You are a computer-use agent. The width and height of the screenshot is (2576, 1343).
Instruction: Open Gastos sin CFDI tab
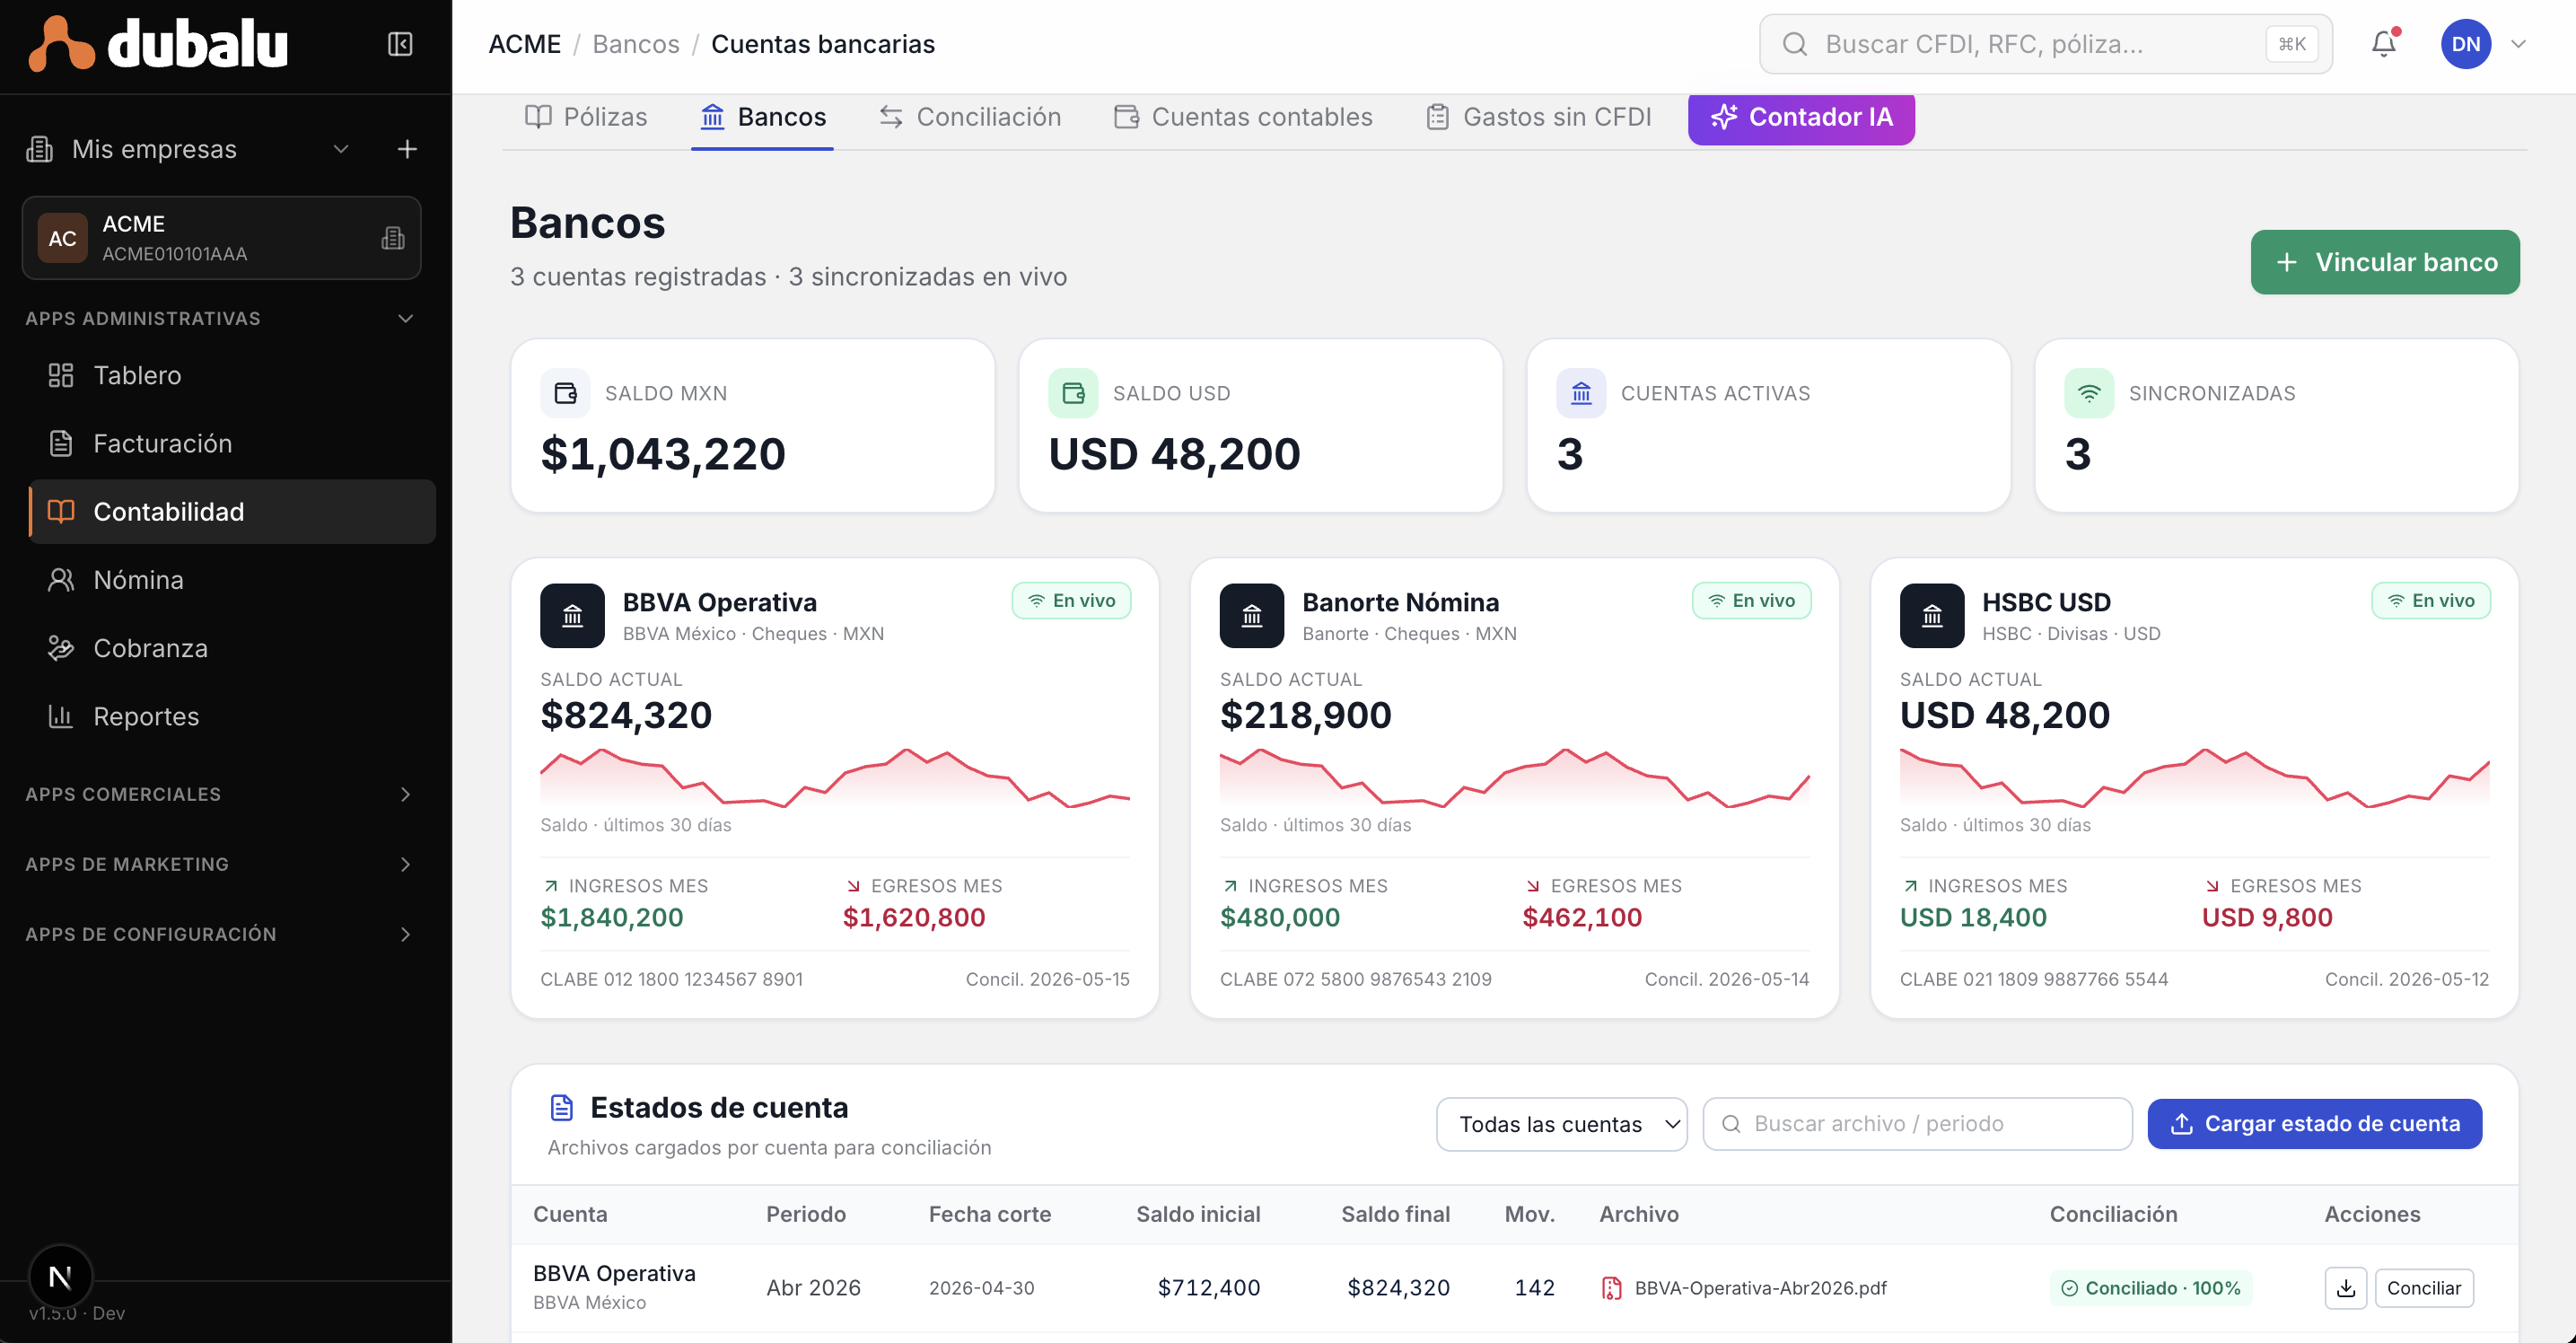point(1538,117)
